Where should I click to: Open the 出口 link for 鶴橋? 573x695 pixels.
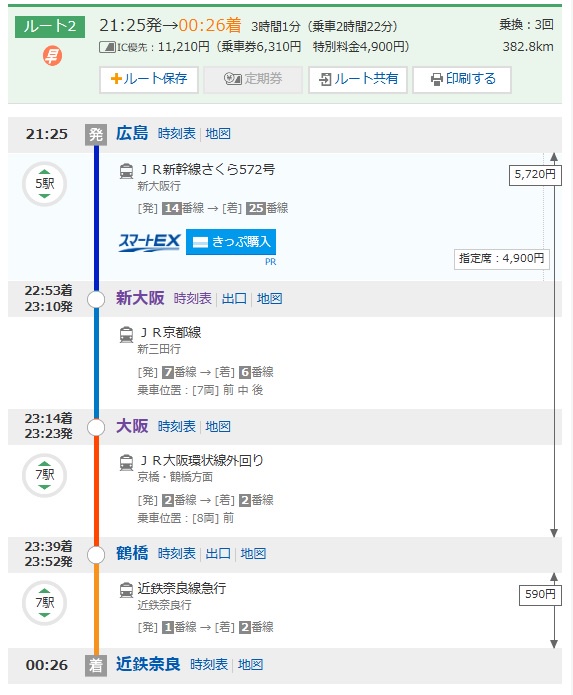(218, 554)
